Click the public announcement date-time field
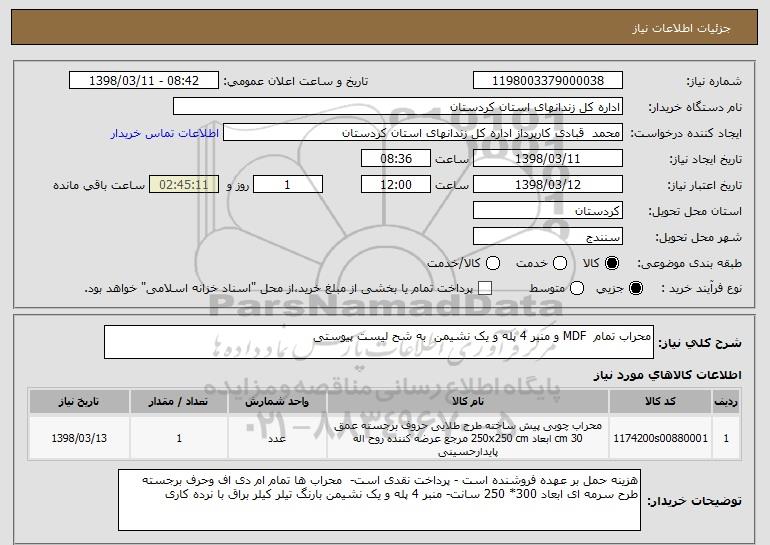This screenshot has height=545, width=770. point(144,81)
